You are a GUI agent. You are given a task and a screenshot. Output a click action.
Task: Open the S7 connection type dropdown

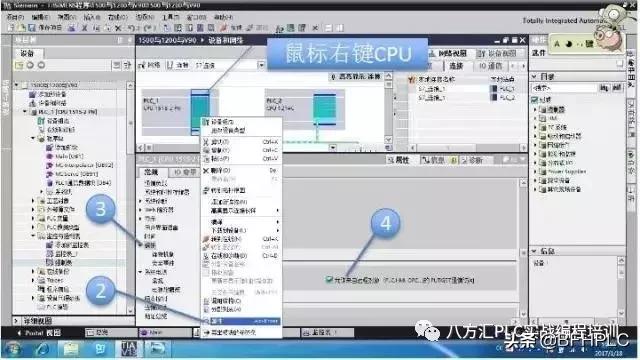261,65
